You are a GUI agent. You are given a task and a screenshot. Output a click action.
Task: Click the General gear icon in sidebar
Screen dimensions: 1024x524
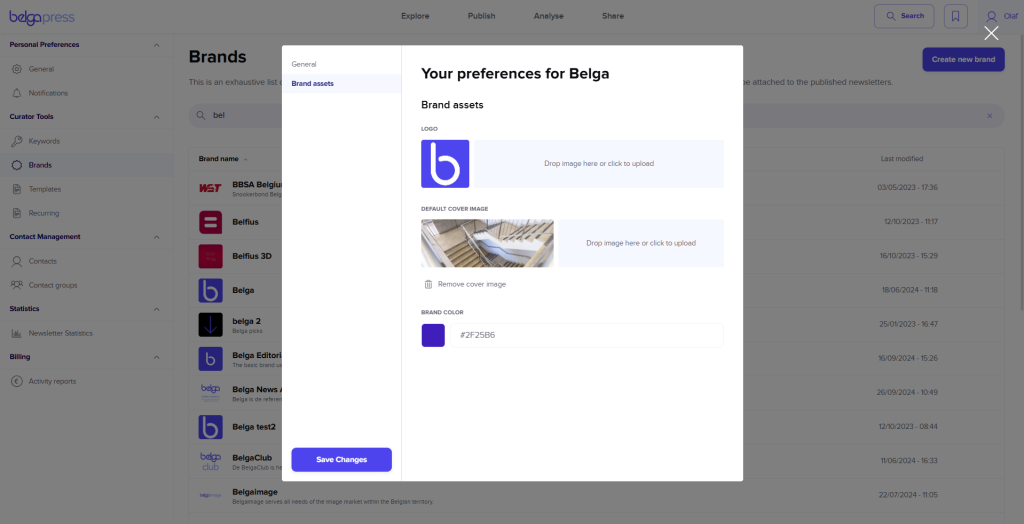click(17, 69)
